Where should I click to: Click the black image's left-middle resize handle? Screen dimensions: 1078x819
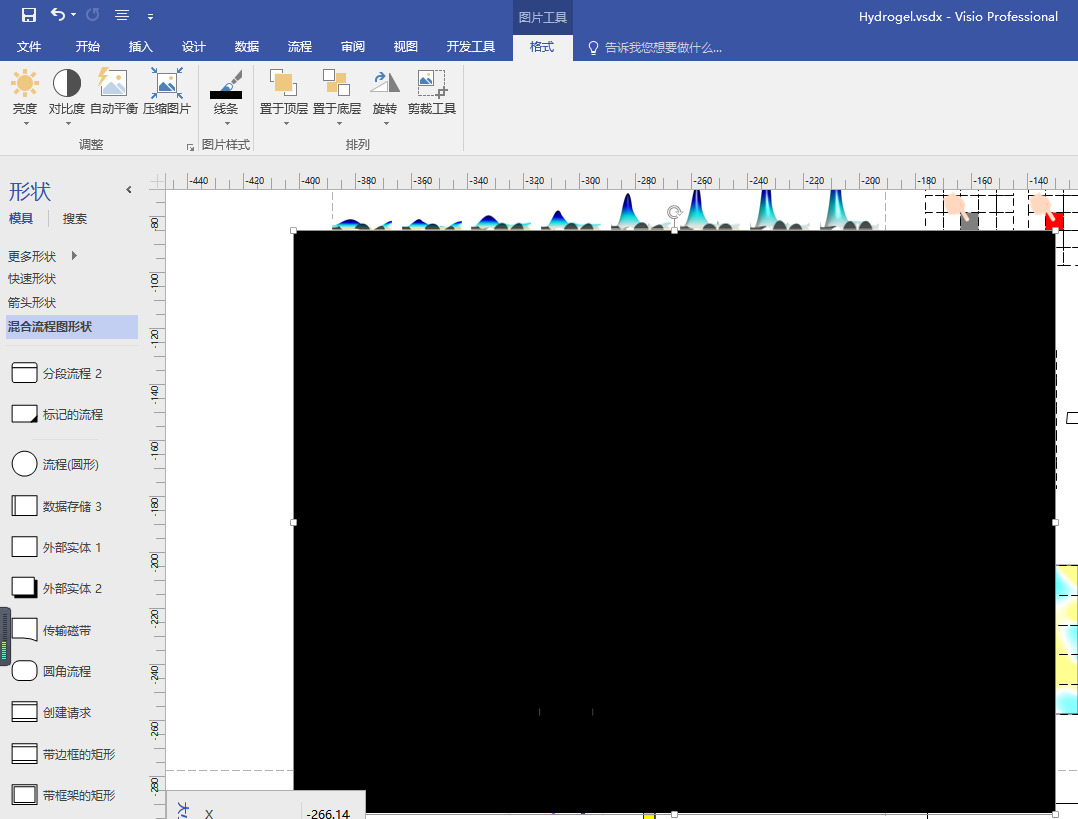point(294,523)
